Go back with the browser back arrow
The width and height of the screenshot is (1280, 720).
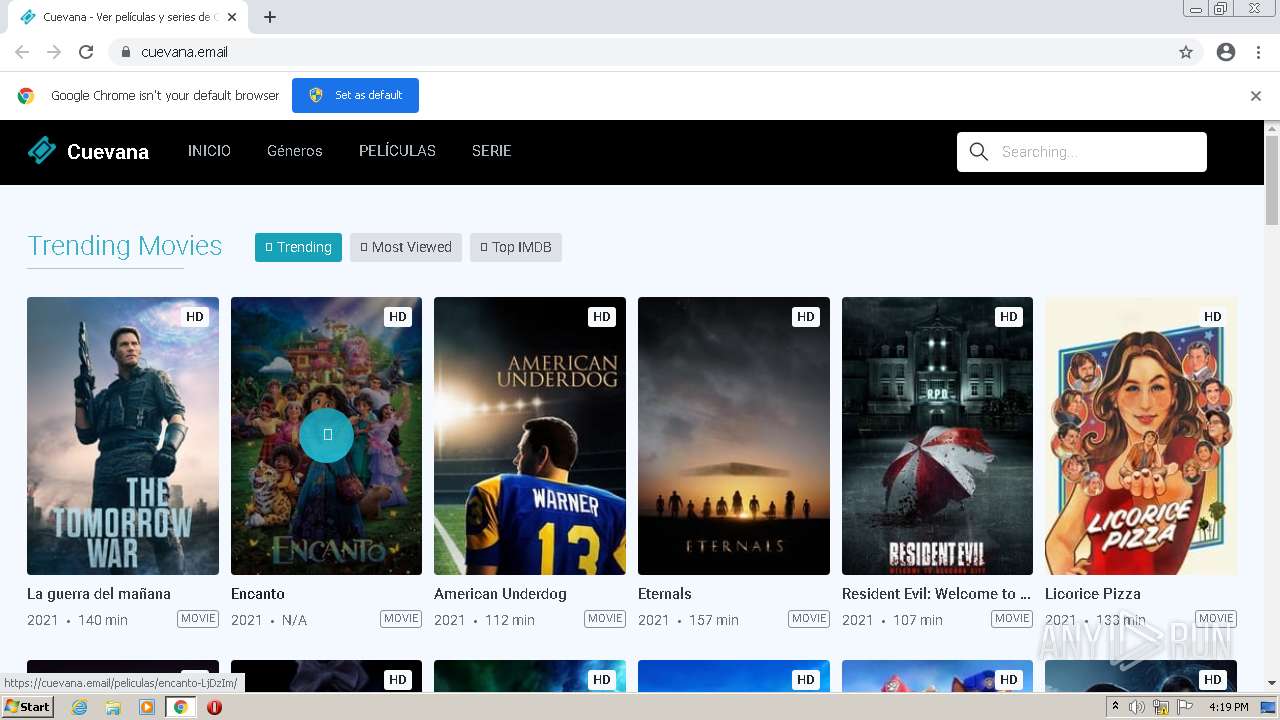pyautogui.click(x=22, y=52)
